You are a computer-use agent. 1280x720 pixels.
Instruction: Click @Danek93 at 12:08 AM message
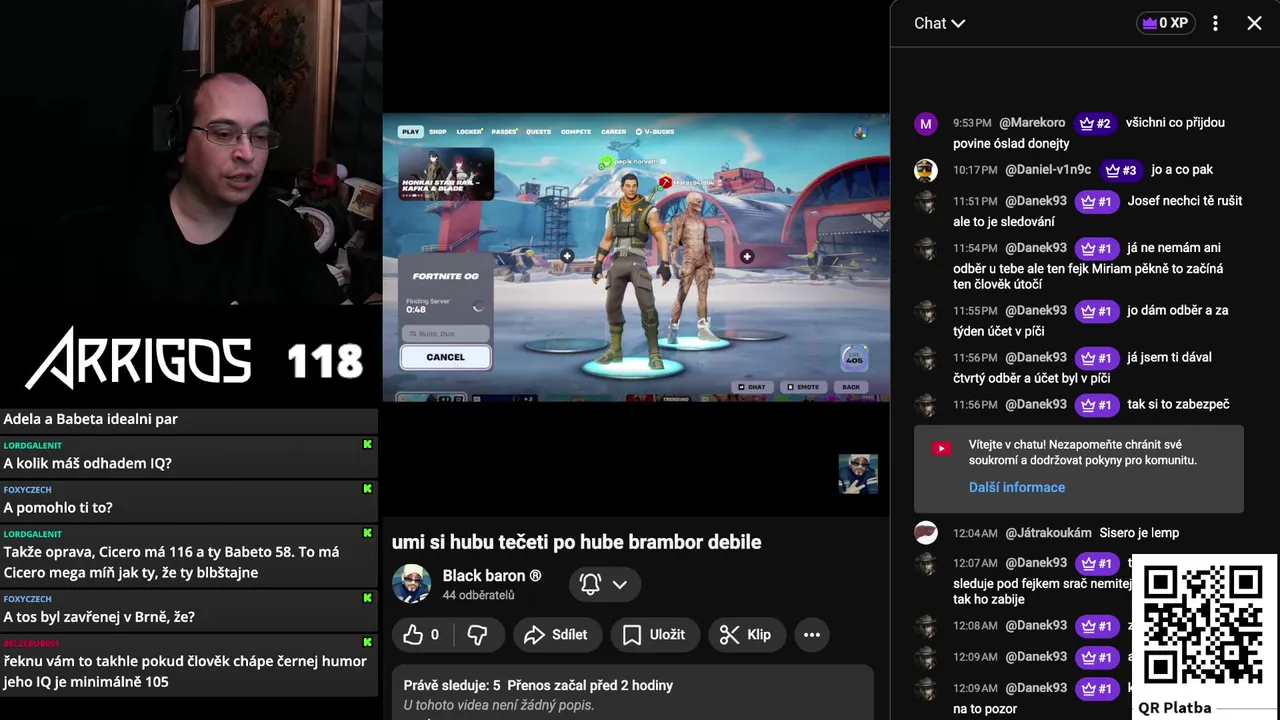pos(1035,625)
